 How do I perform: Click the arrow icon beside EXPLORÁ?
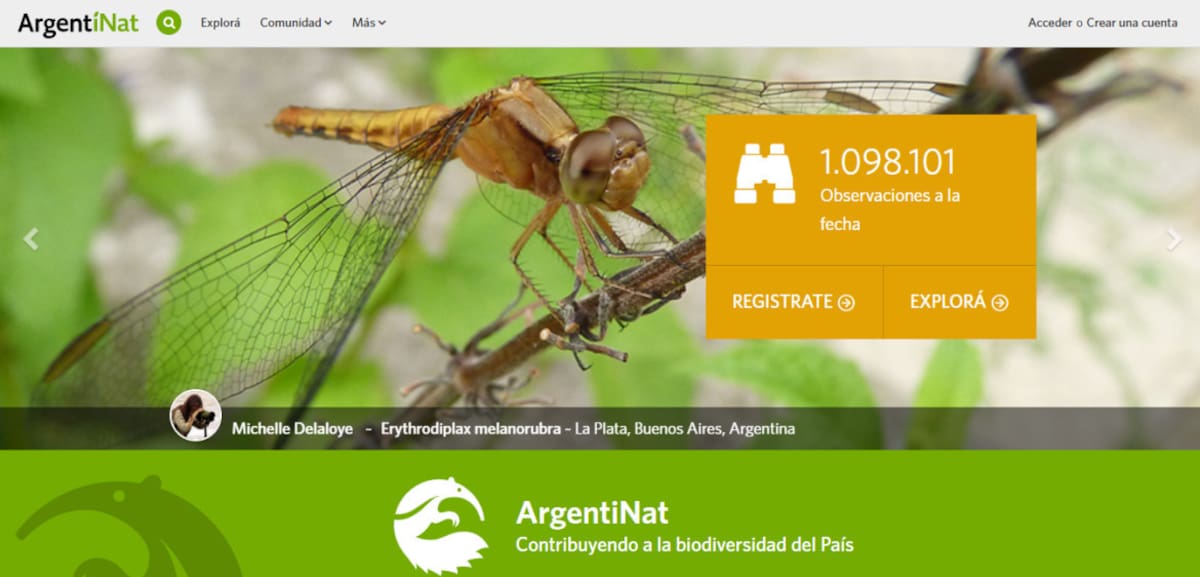pos(998,301)
